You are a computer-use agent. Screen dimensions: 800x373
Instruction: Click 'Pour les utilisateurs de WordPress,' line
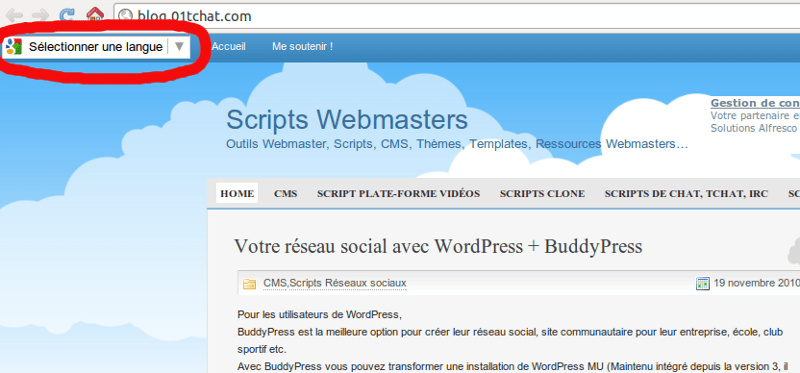(x=319, y=314)
